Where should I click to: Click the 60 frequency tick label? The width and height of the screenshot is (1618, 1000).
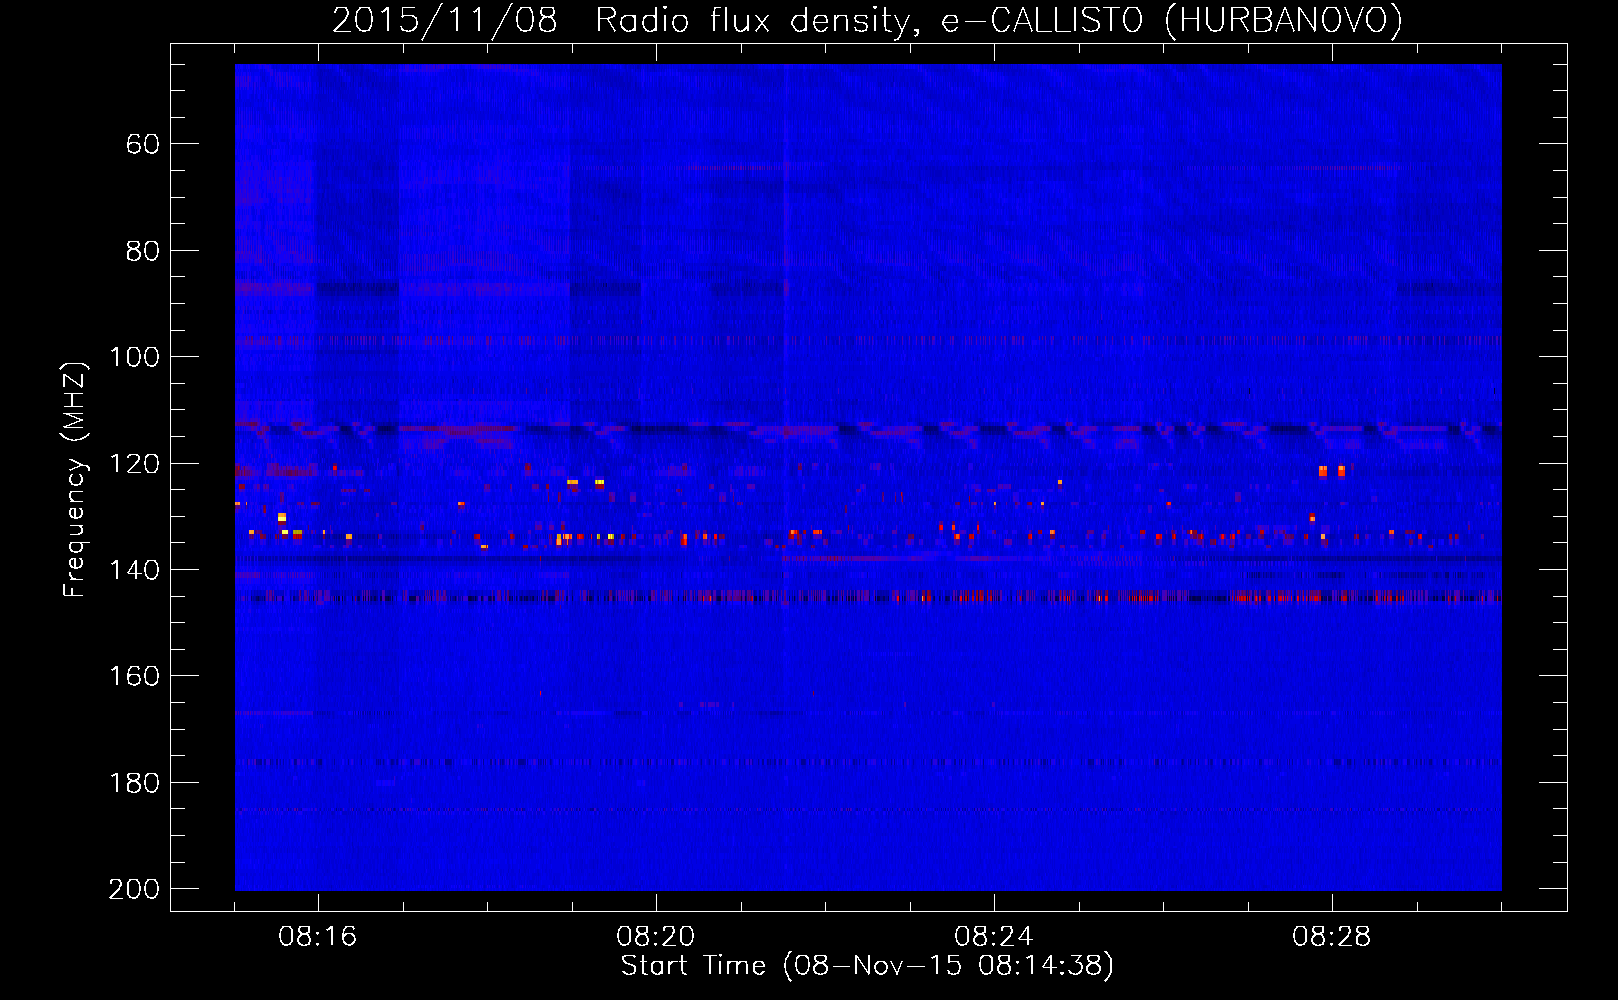[143, 144]
